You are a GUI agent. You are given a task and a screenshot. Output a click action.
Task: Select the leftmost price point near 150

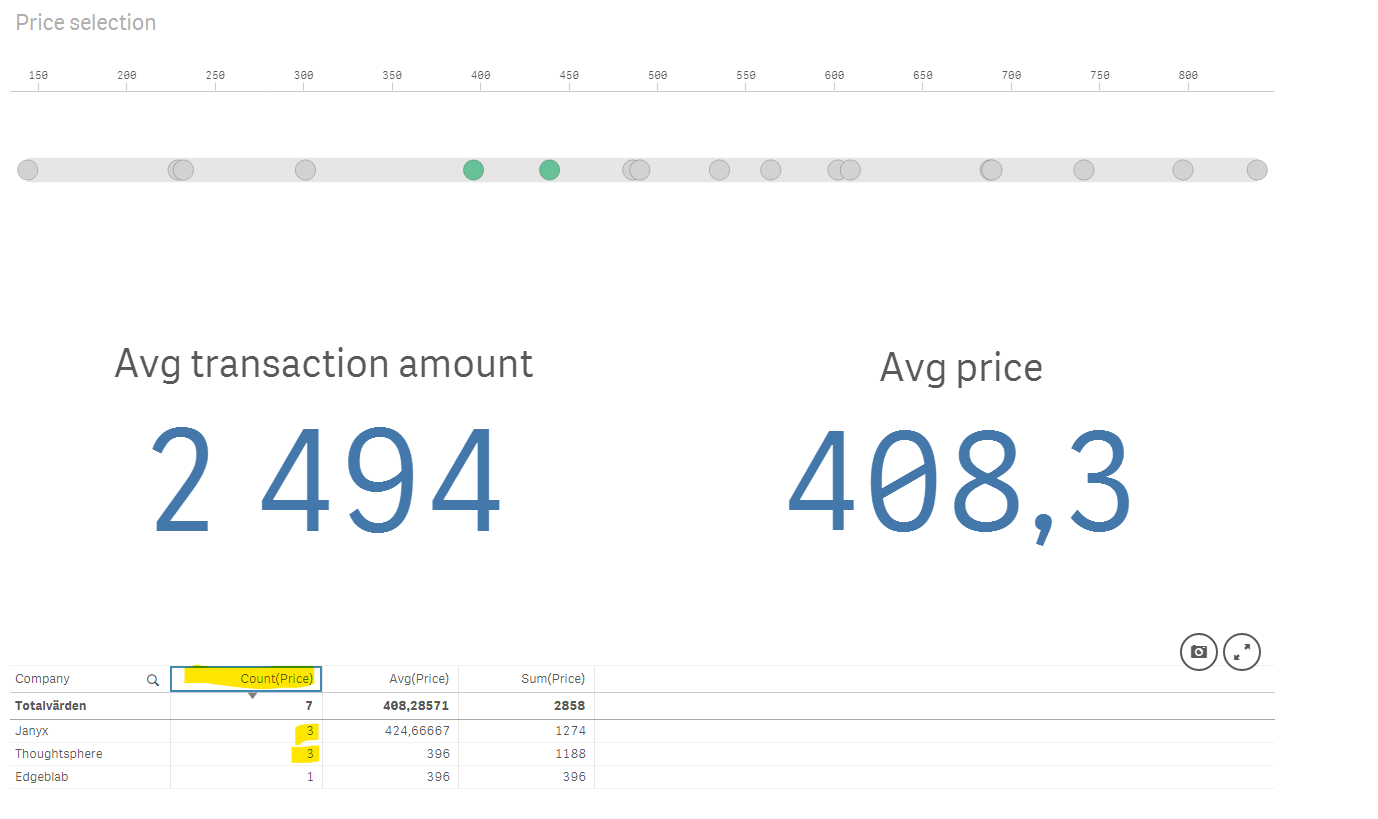[x=28, y=170]
